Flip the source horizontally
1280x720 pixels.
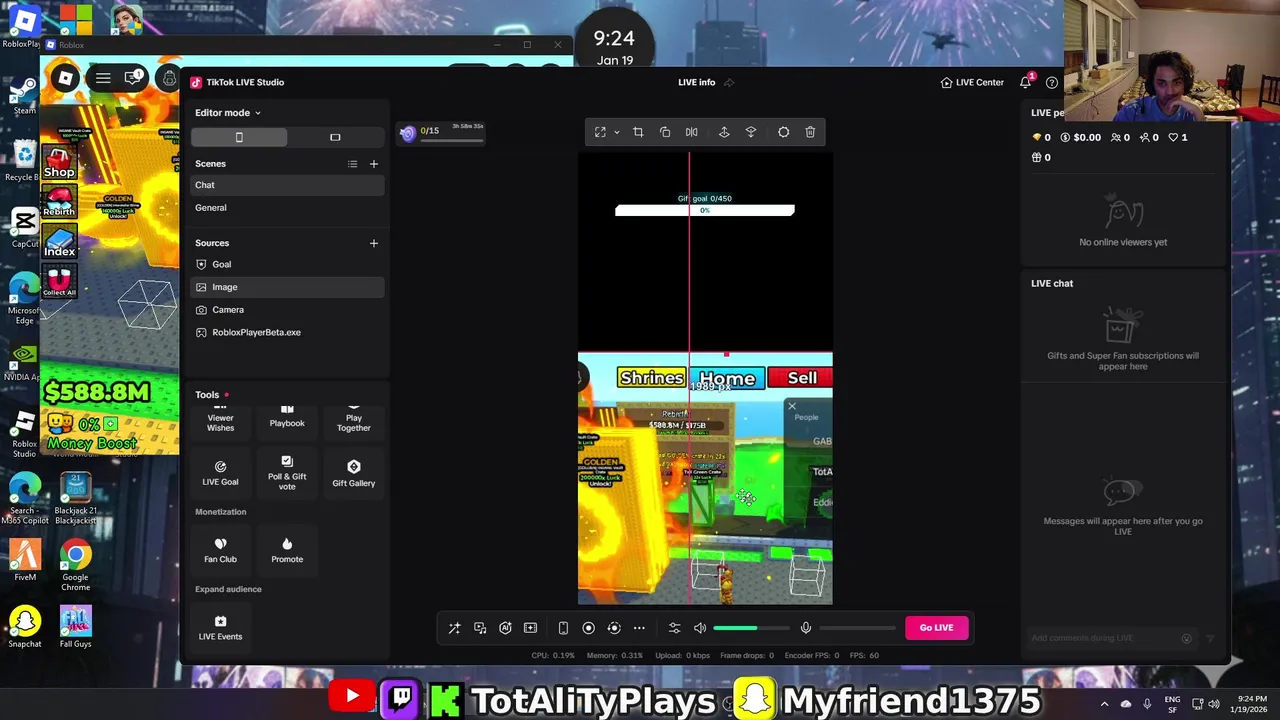(x=691, y=132)
